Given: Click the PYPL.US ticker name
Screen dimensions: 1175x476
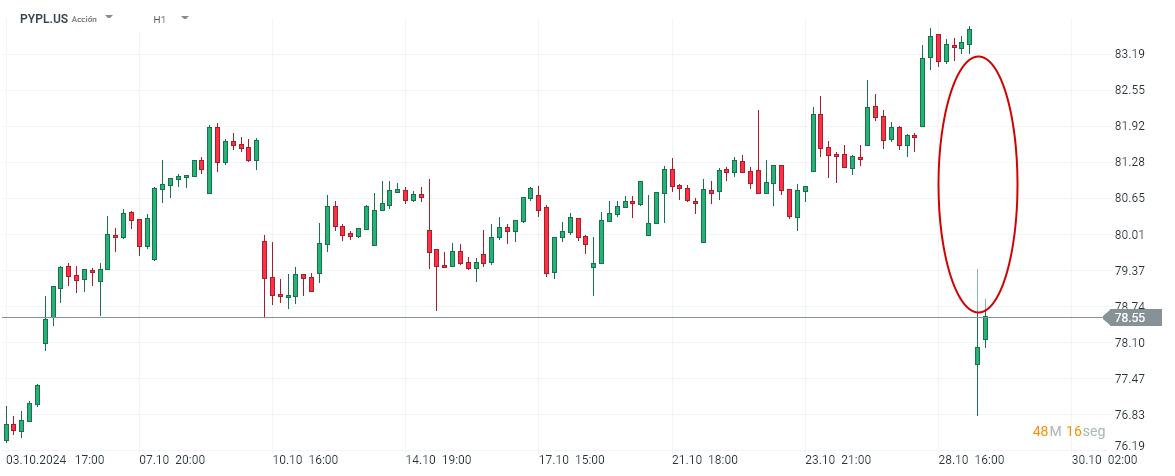Looking at the screenshot, I should pos(44,18).
